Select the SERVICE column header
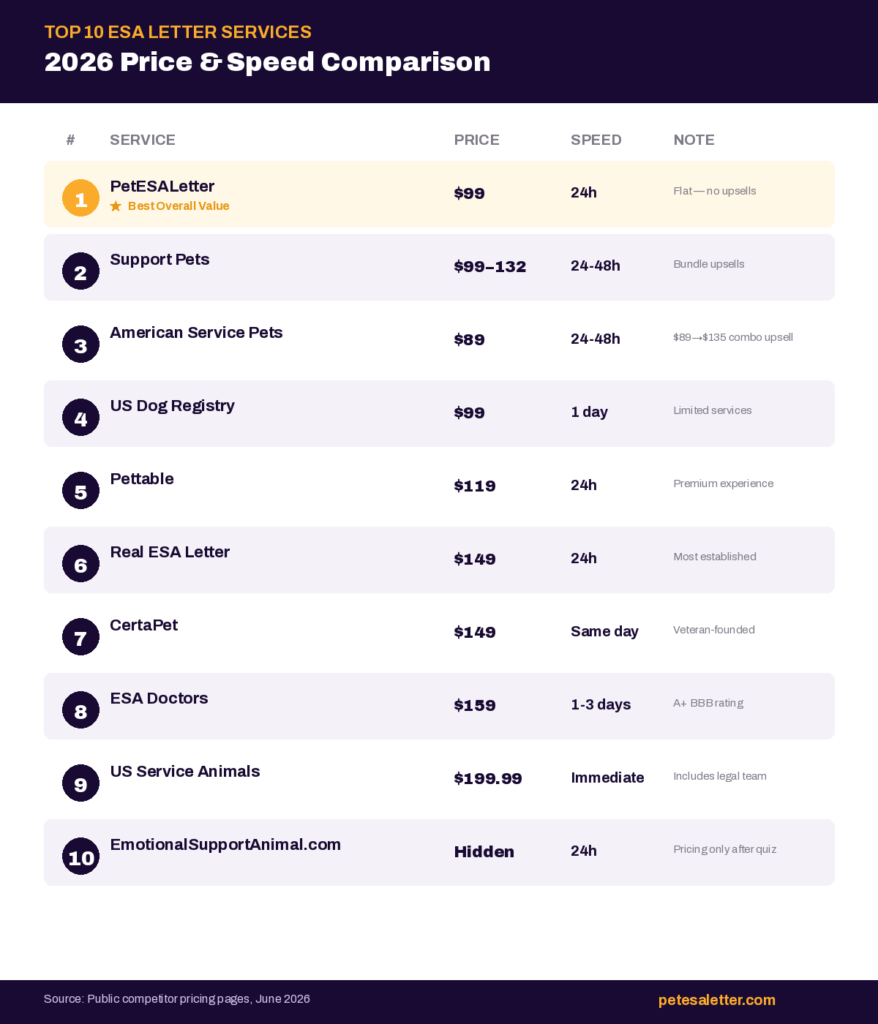The width and height of the screenshot is (878, 1024). (142, 140)
